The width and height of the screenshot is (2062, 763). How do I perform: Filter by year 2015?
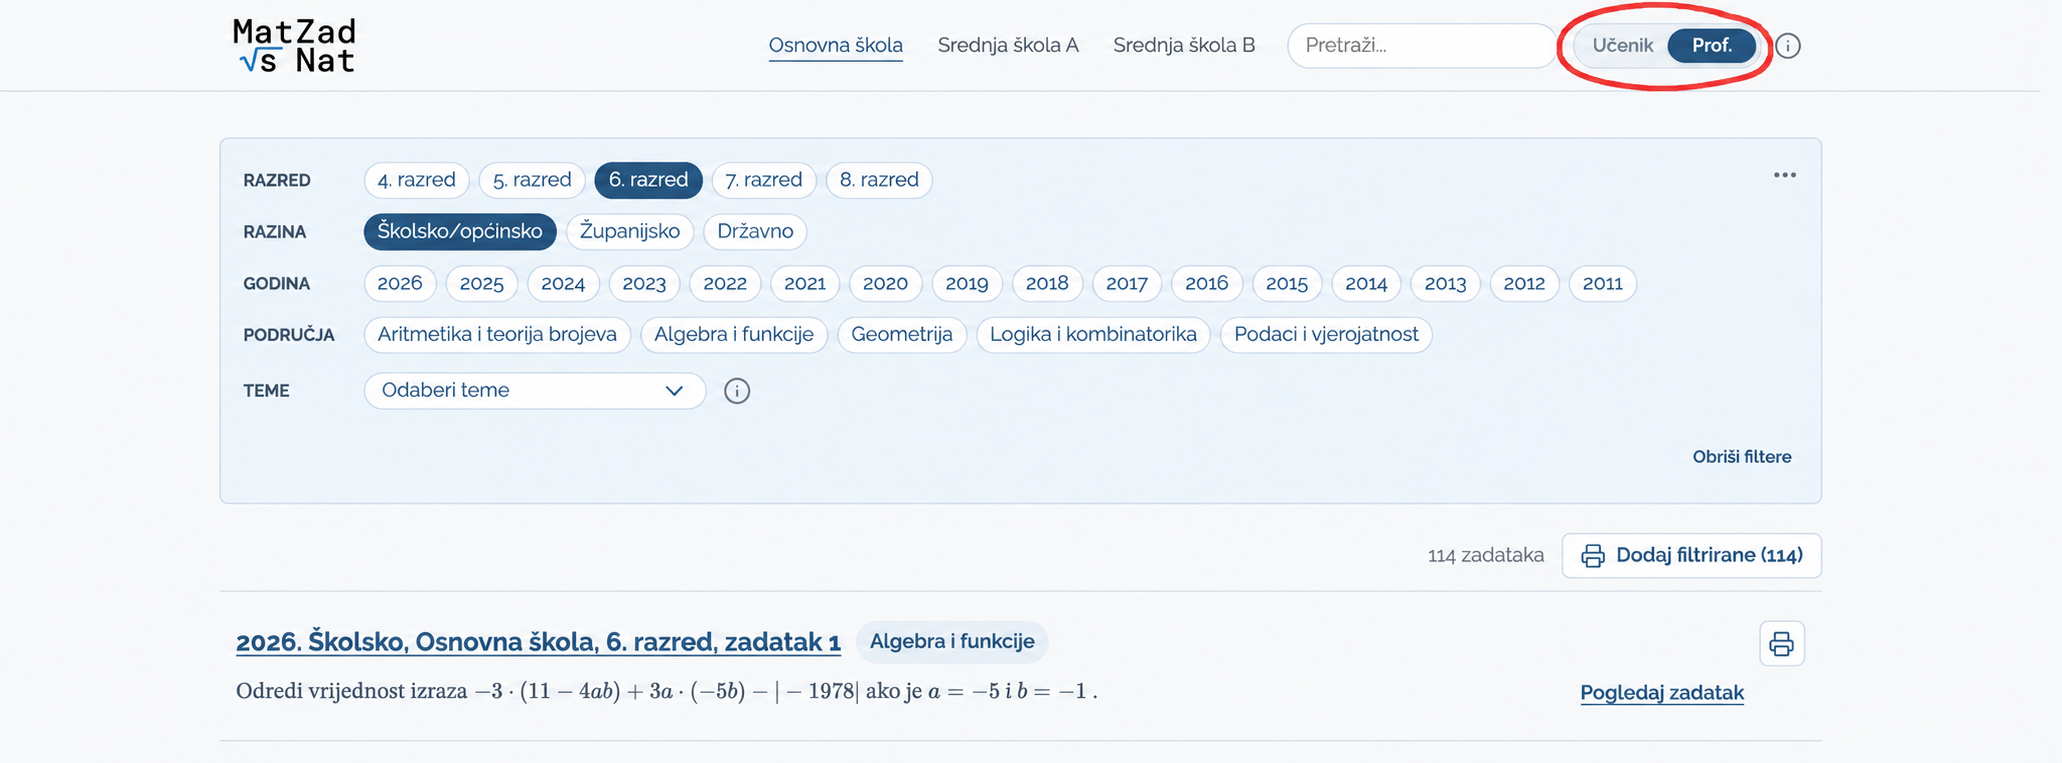1287,284
